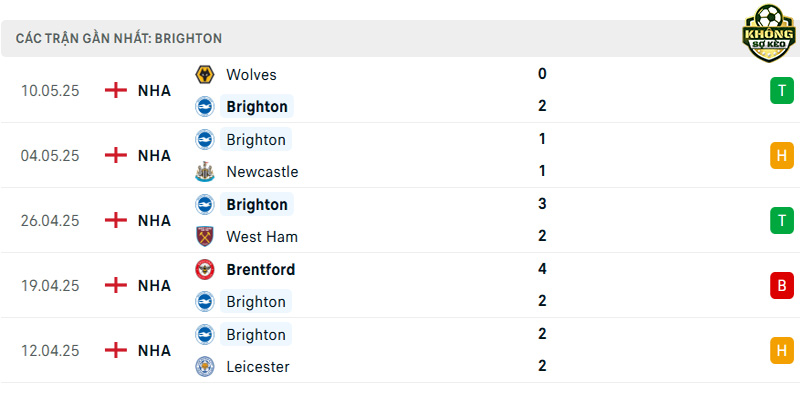Screen dimensions: 800x400
Task: Select the red B result badge
Action: click(x=782, y=285)
